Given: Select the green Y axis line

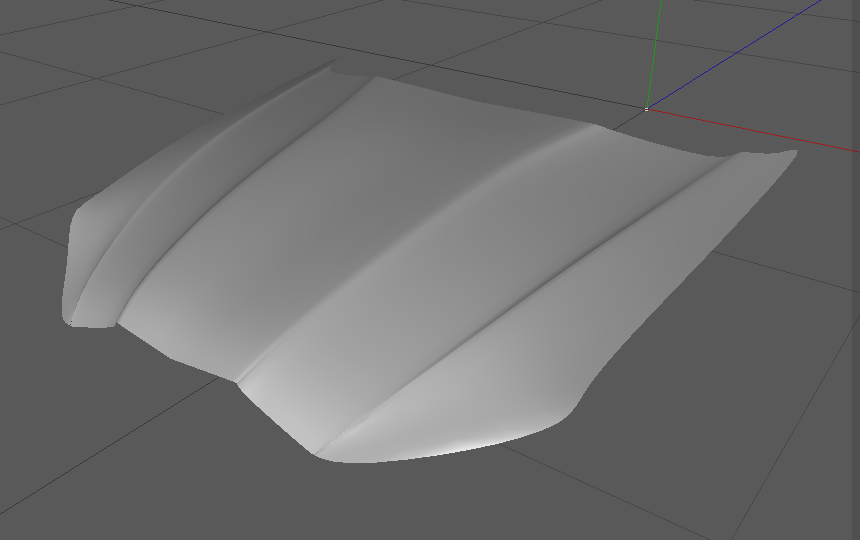Looking at the screenshot, I should tap(654, 54).
